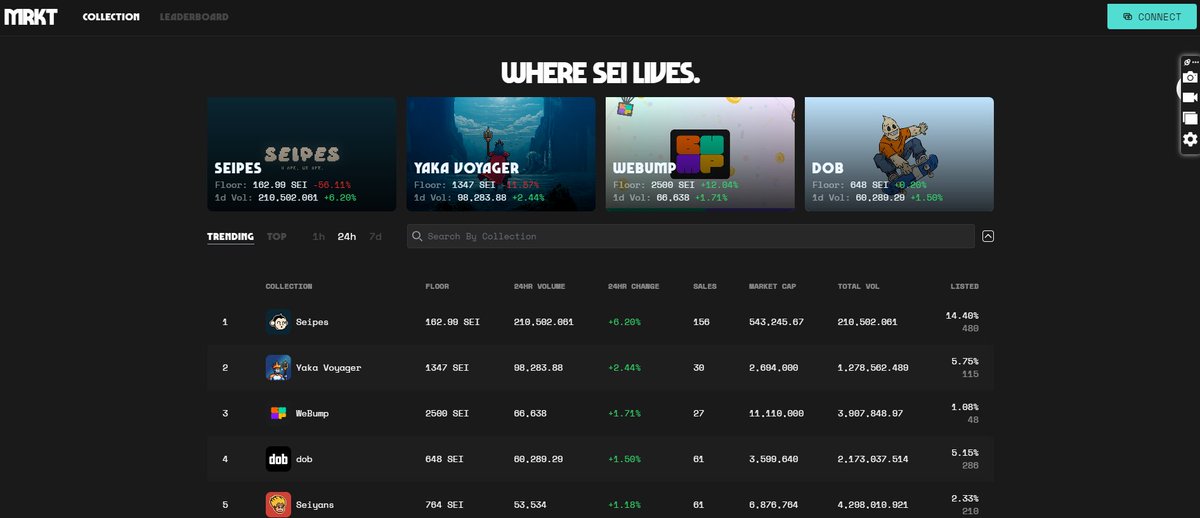Viewport: 1200px width, 518px height.
Task: Sort by the Total Vol column header
Action: (x=859, y=287)
